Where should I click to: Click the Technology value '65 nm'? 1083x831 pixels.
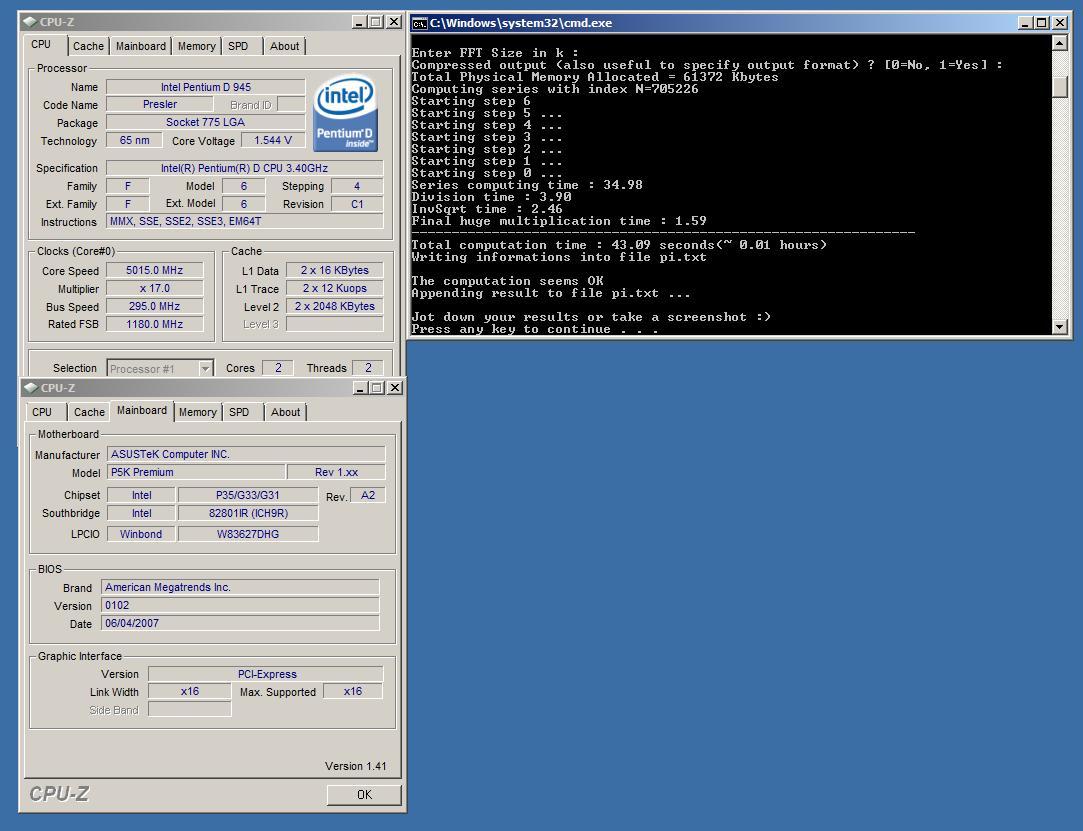click(134, 140)
